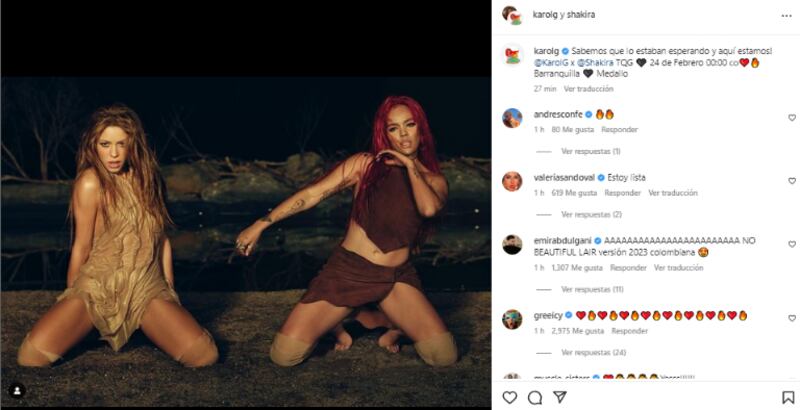Click the @Shakira mention in caption
This screenshot has width=800, height=410.
click(595, 63)
